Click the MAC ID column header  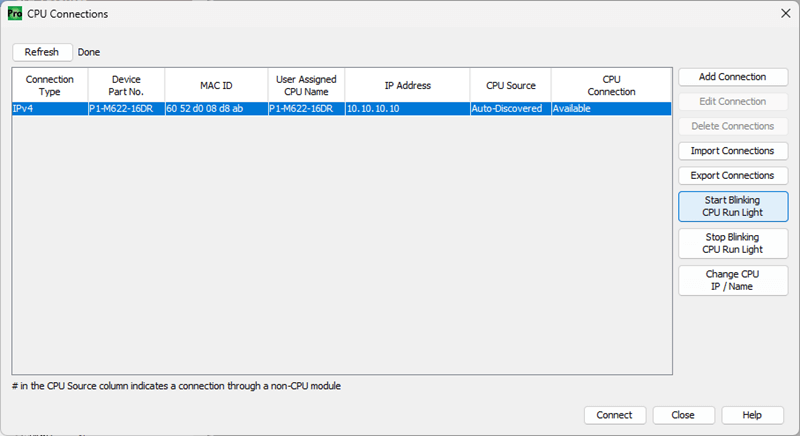point(215,85)
